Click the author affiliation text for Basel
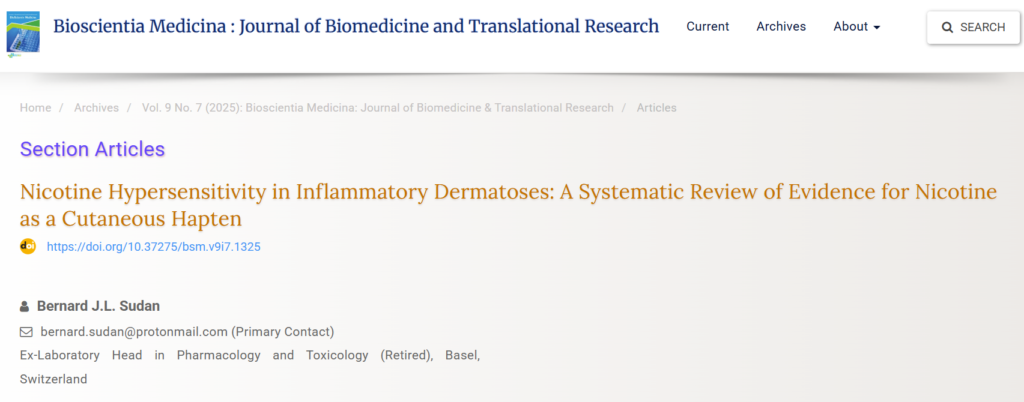This screenshot has width=1024, height=402. (249, 356)
